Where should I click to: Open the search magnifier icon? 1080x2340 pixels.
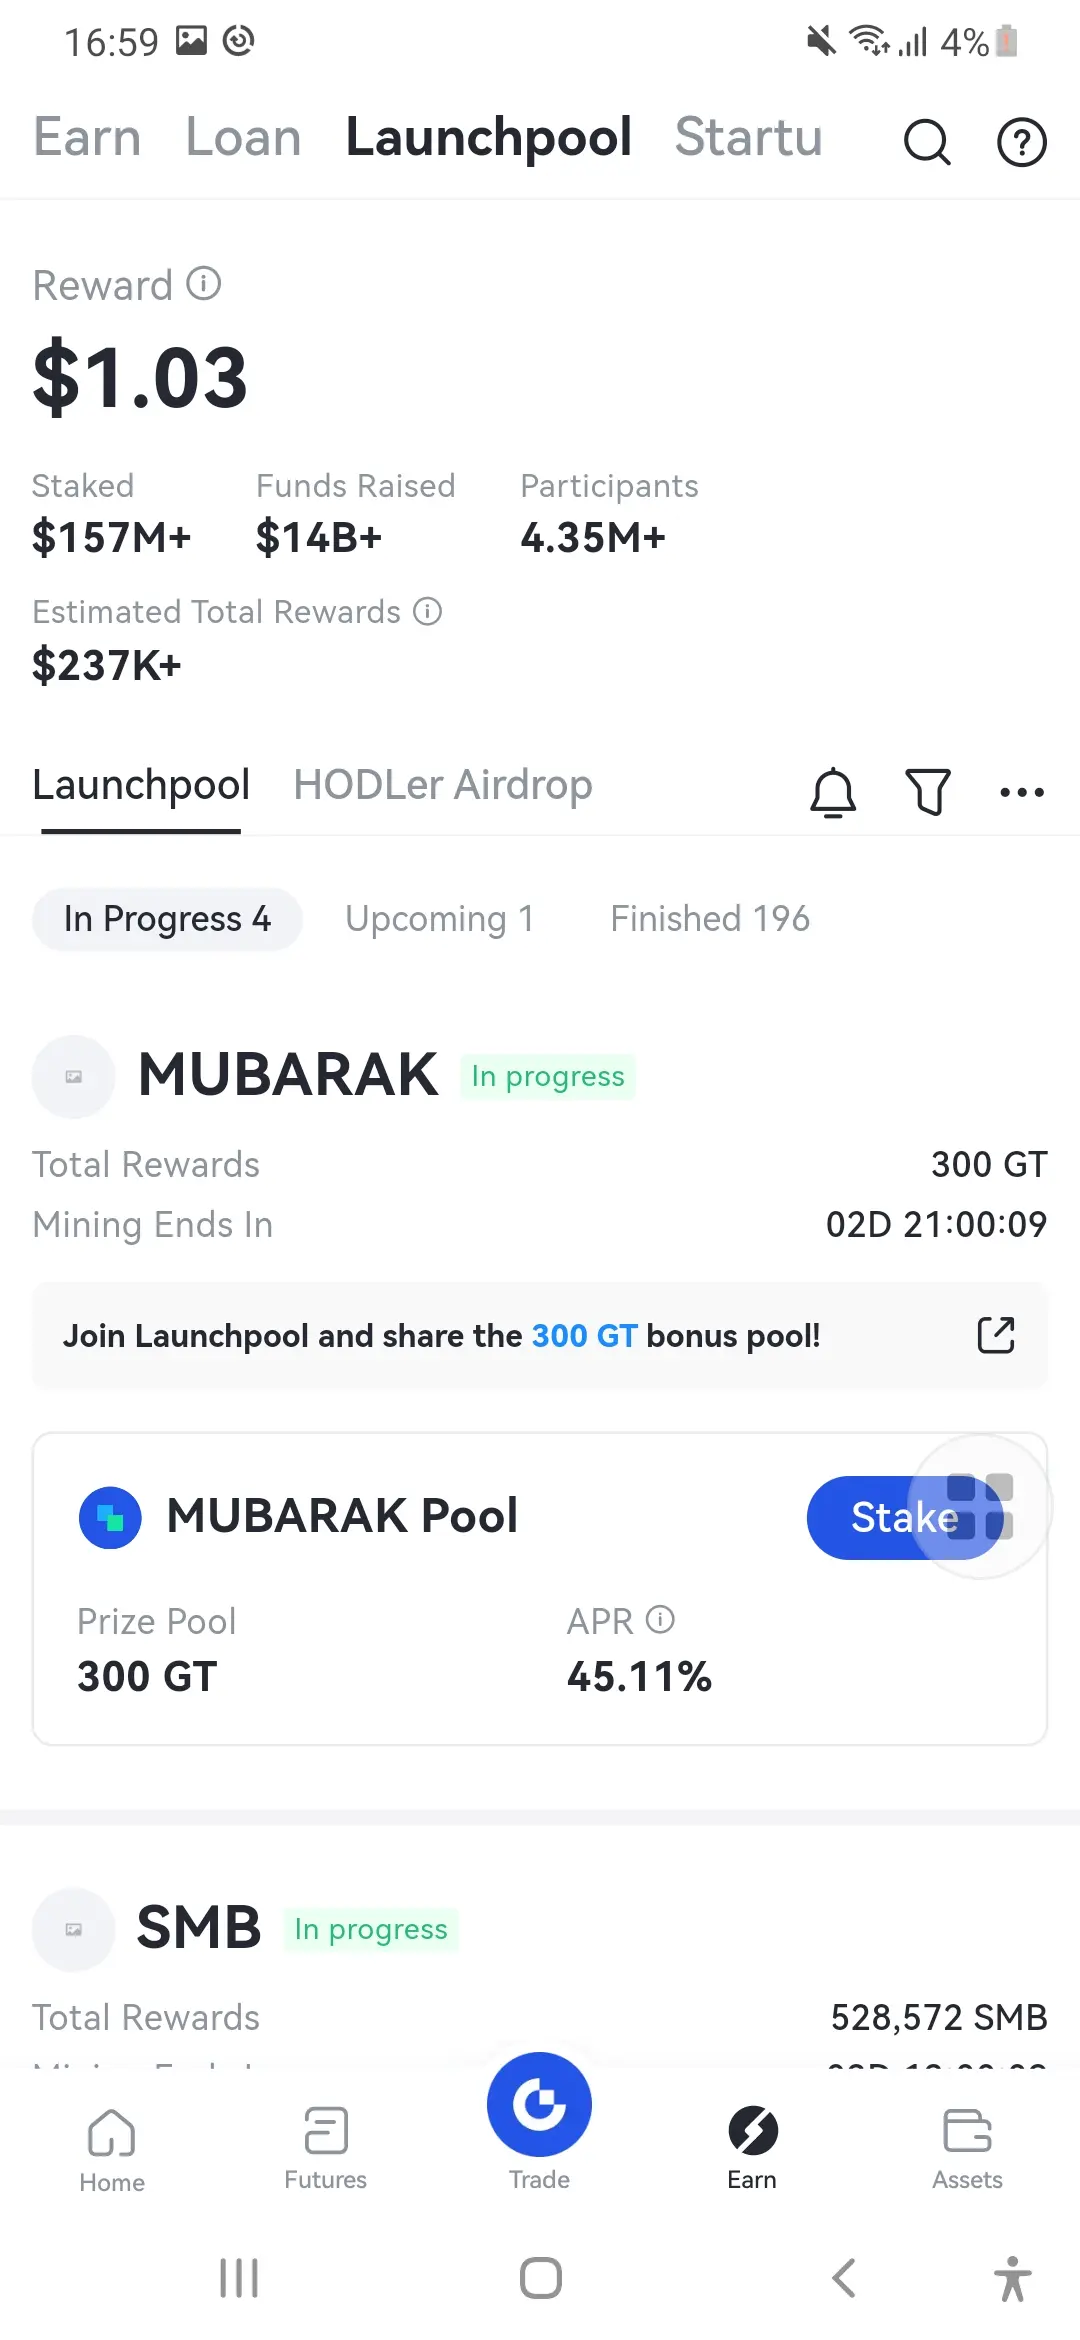[x=927, y=141]
